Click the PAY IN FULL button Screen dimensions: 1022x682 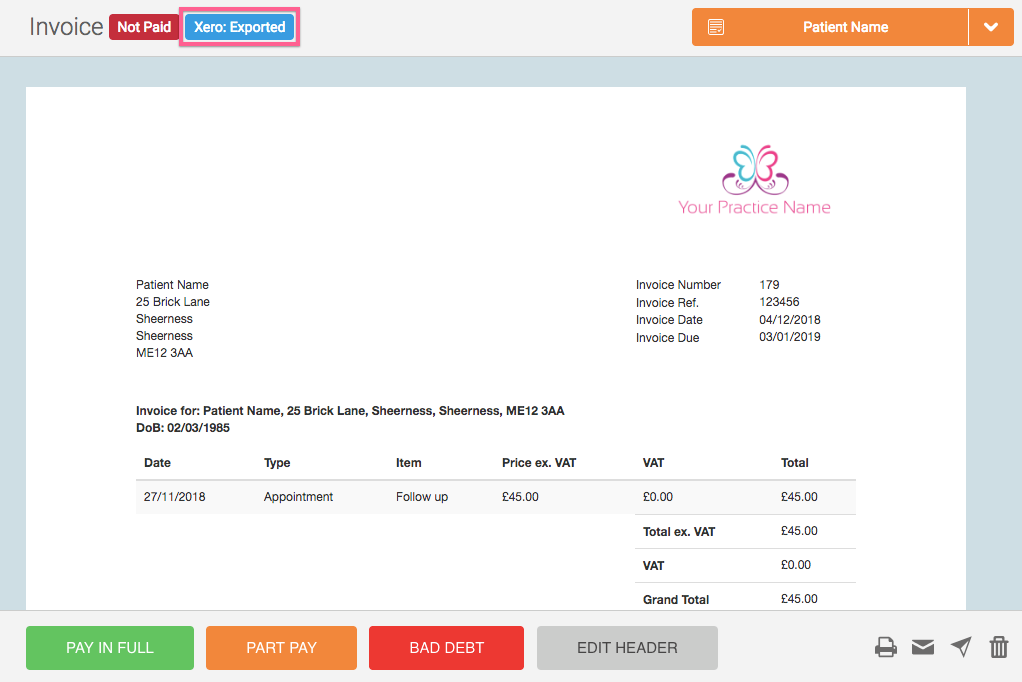[x=110, y=648]
